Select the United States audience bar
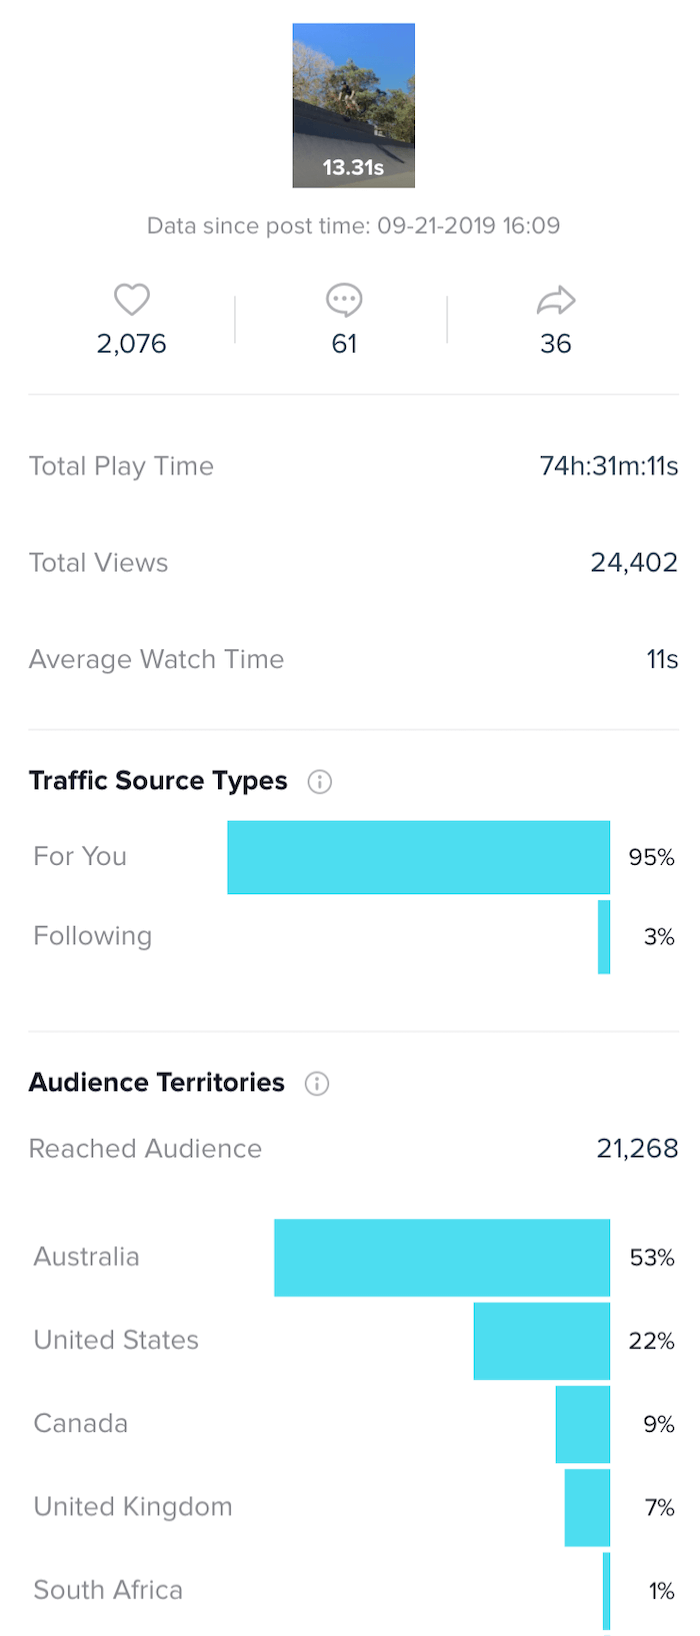Image resolution: width=700 pixels, height=1636 pixels. 541,1341
